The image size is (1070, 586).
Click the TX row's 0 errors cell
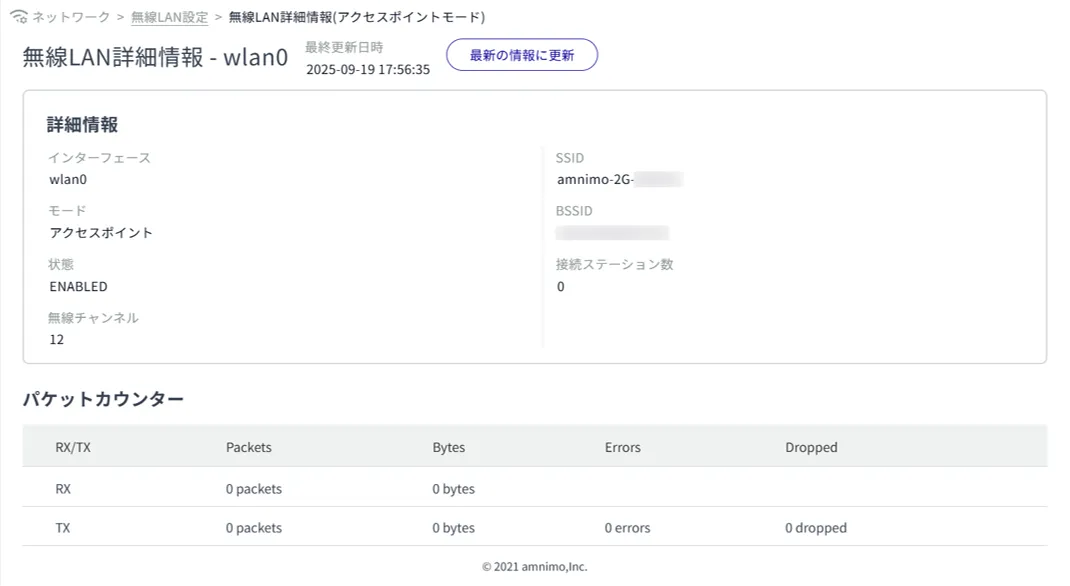(x=627, y=527)
